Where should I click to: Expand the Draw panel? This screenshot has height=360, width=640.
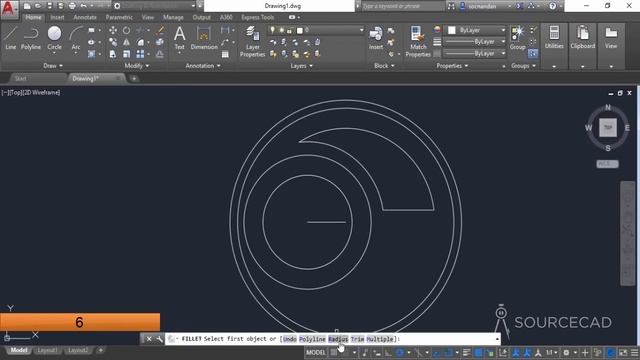[x=53, y=66]
